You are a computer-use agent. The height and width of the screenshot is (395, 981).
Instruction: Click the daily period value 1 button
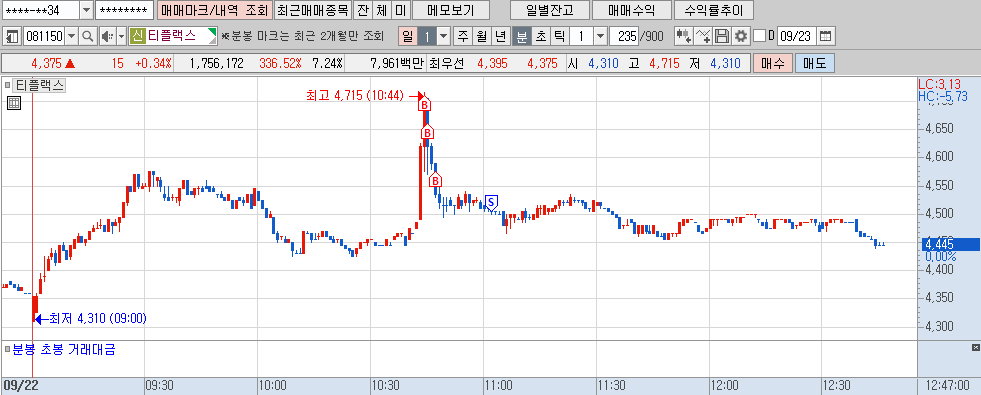point(427,36)
